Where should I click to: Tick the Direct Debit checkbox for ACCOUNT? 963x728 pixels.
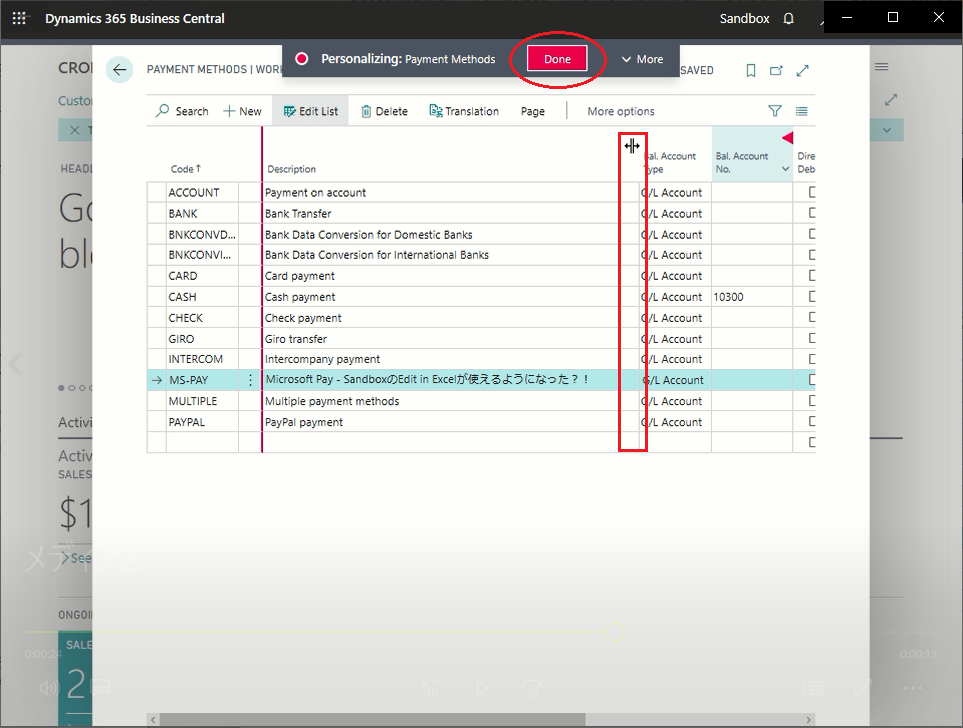[812, 192]
